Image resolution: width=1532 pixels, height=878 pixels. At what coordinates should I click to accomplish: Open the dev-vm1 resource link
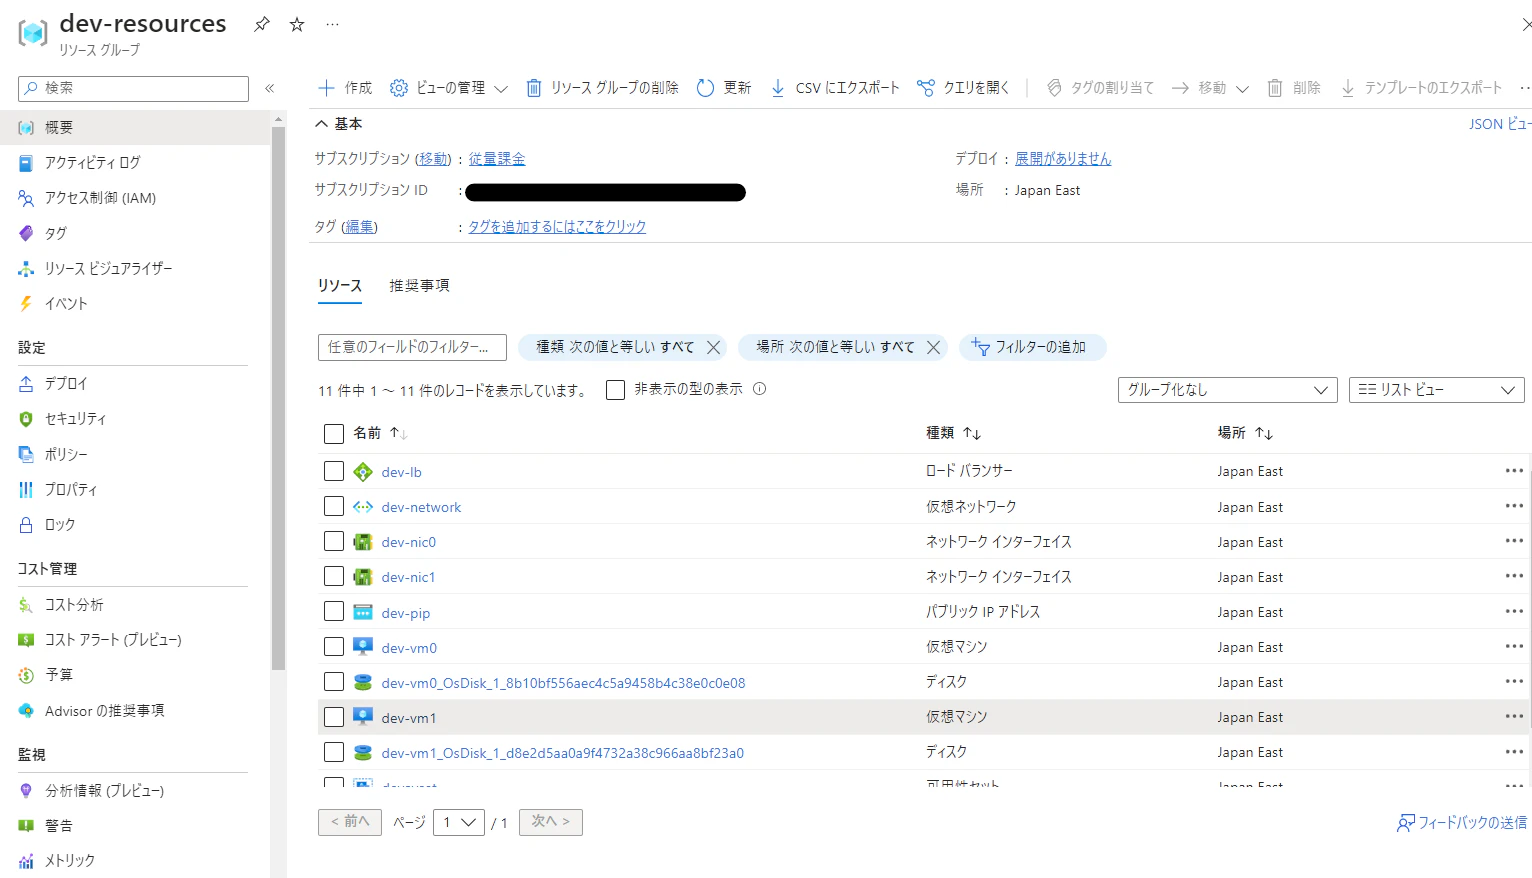point(409,718)
